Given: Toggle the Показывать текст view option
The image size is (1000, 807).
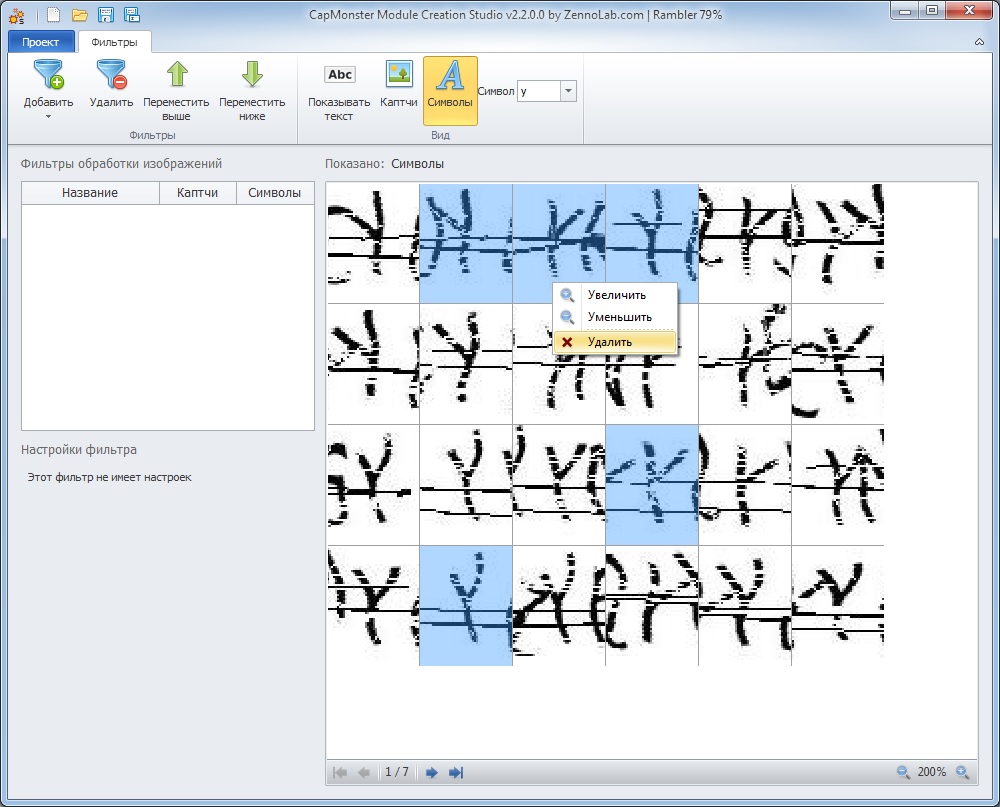Looking at the screenshot, I should coord(339,76).
